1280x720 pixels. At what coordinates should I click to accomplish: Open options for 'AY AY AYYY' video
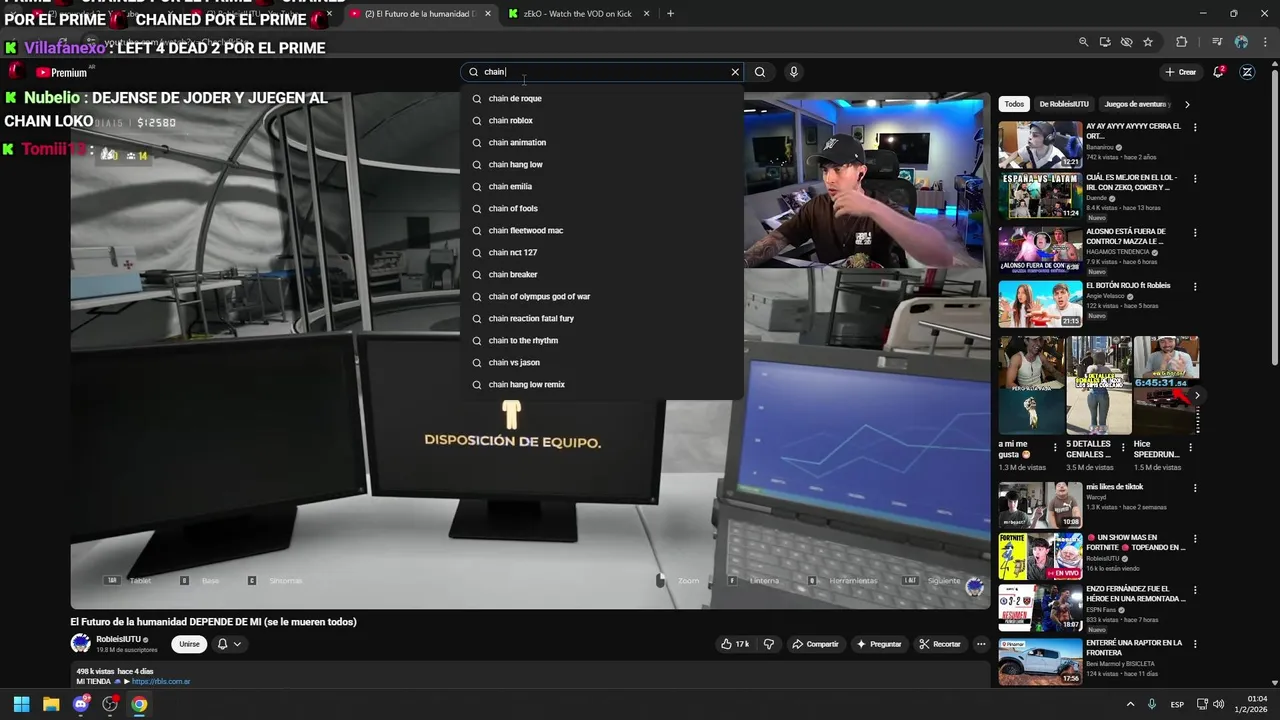click(1195, 127)
